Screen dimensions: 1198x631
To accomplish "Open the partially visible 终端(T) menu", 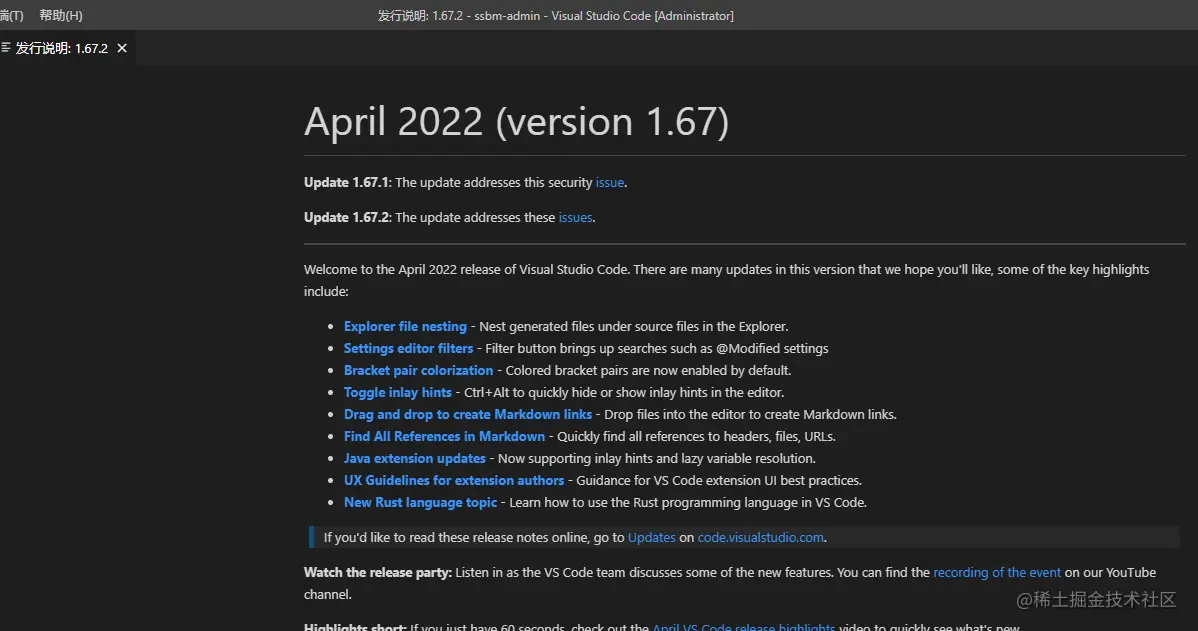I will 11,15.
